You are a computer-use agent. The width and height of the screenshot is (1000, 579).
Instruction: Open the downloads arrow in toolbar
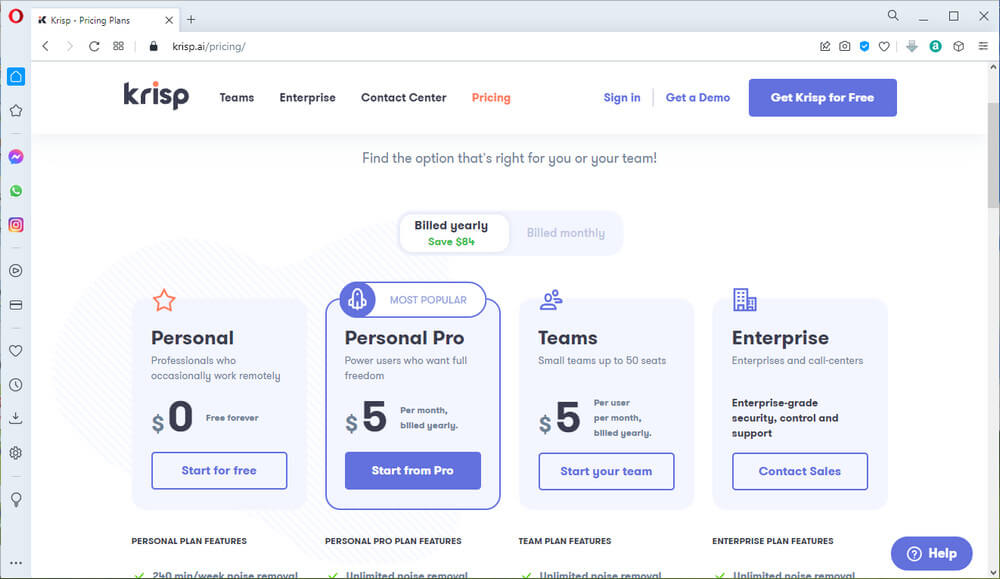[x=912, y=46]
